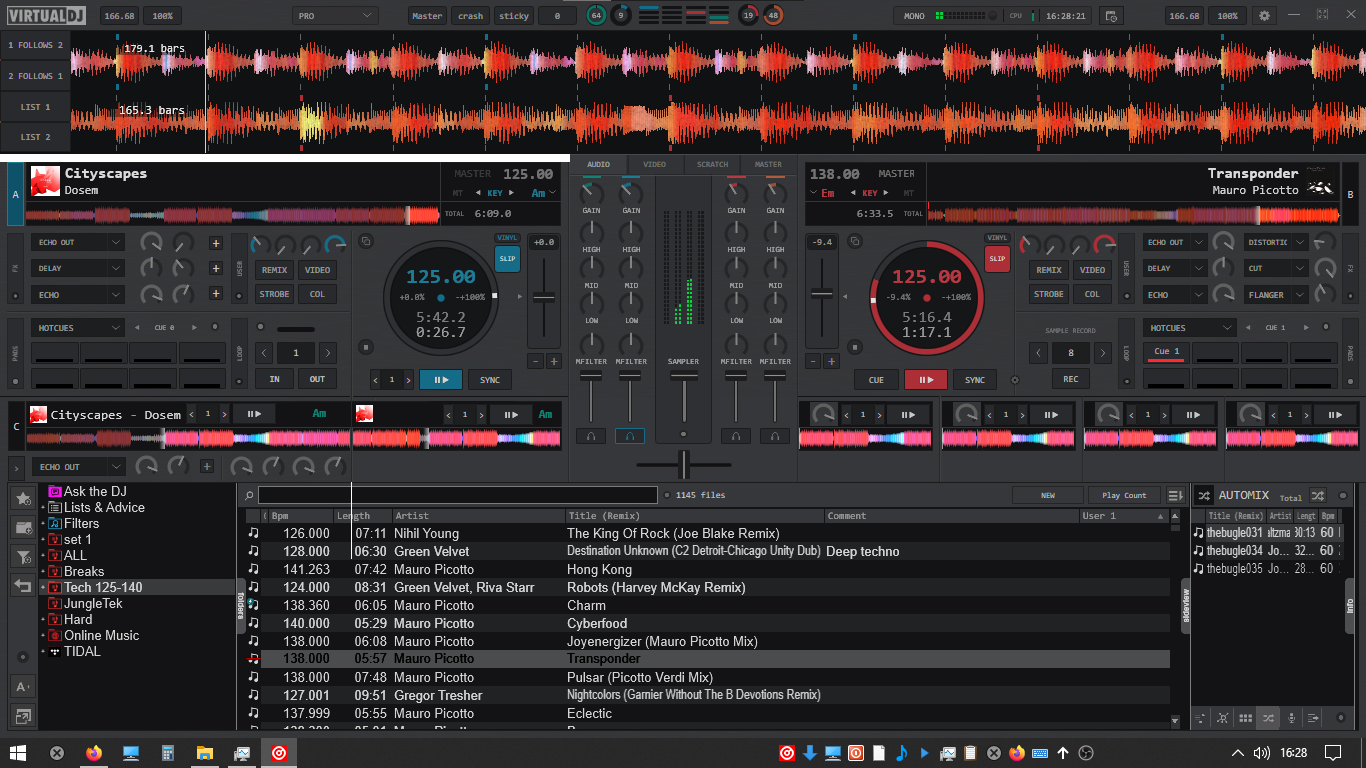Open the calculator icon in the taskbar

(x=168, y=753)
